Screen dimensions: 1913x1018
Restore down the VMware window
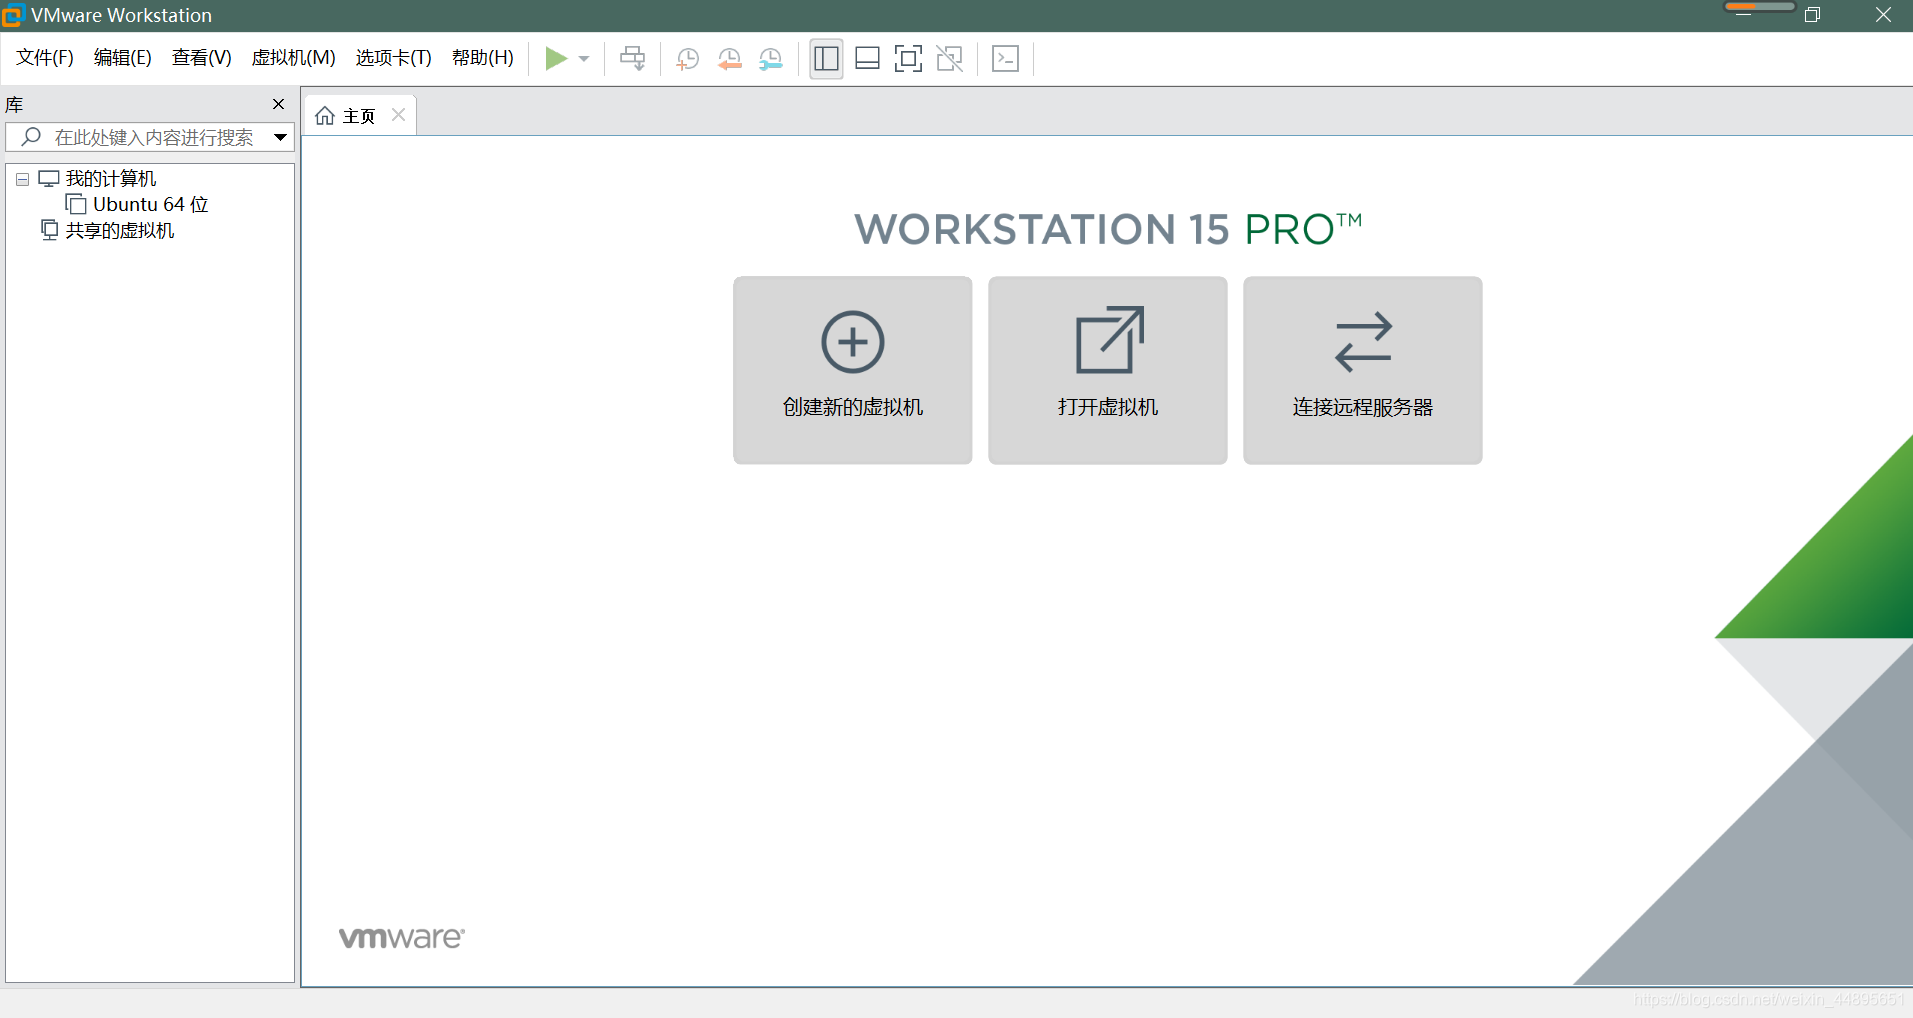point(1812,15)
